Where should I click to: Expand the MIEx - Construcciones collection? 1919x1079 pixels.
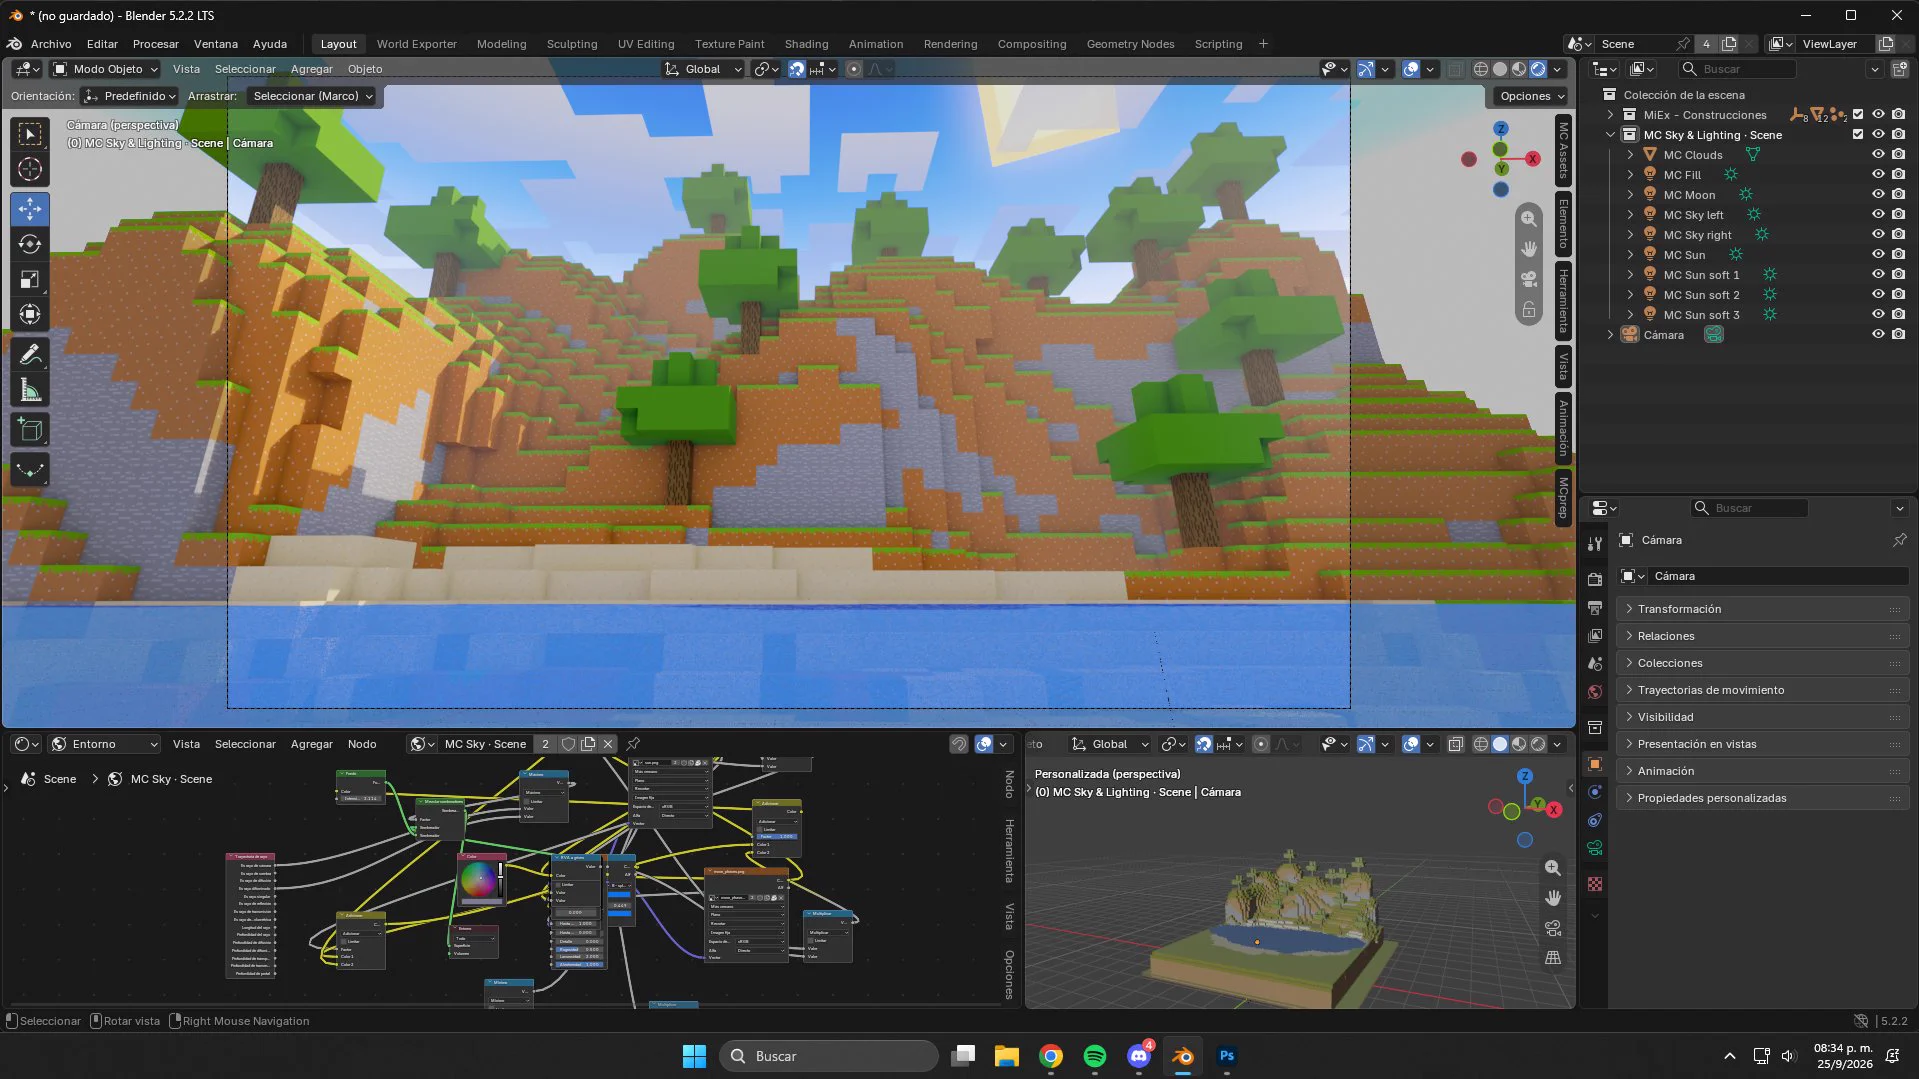pyautogui.click(x=1610, y=115)
